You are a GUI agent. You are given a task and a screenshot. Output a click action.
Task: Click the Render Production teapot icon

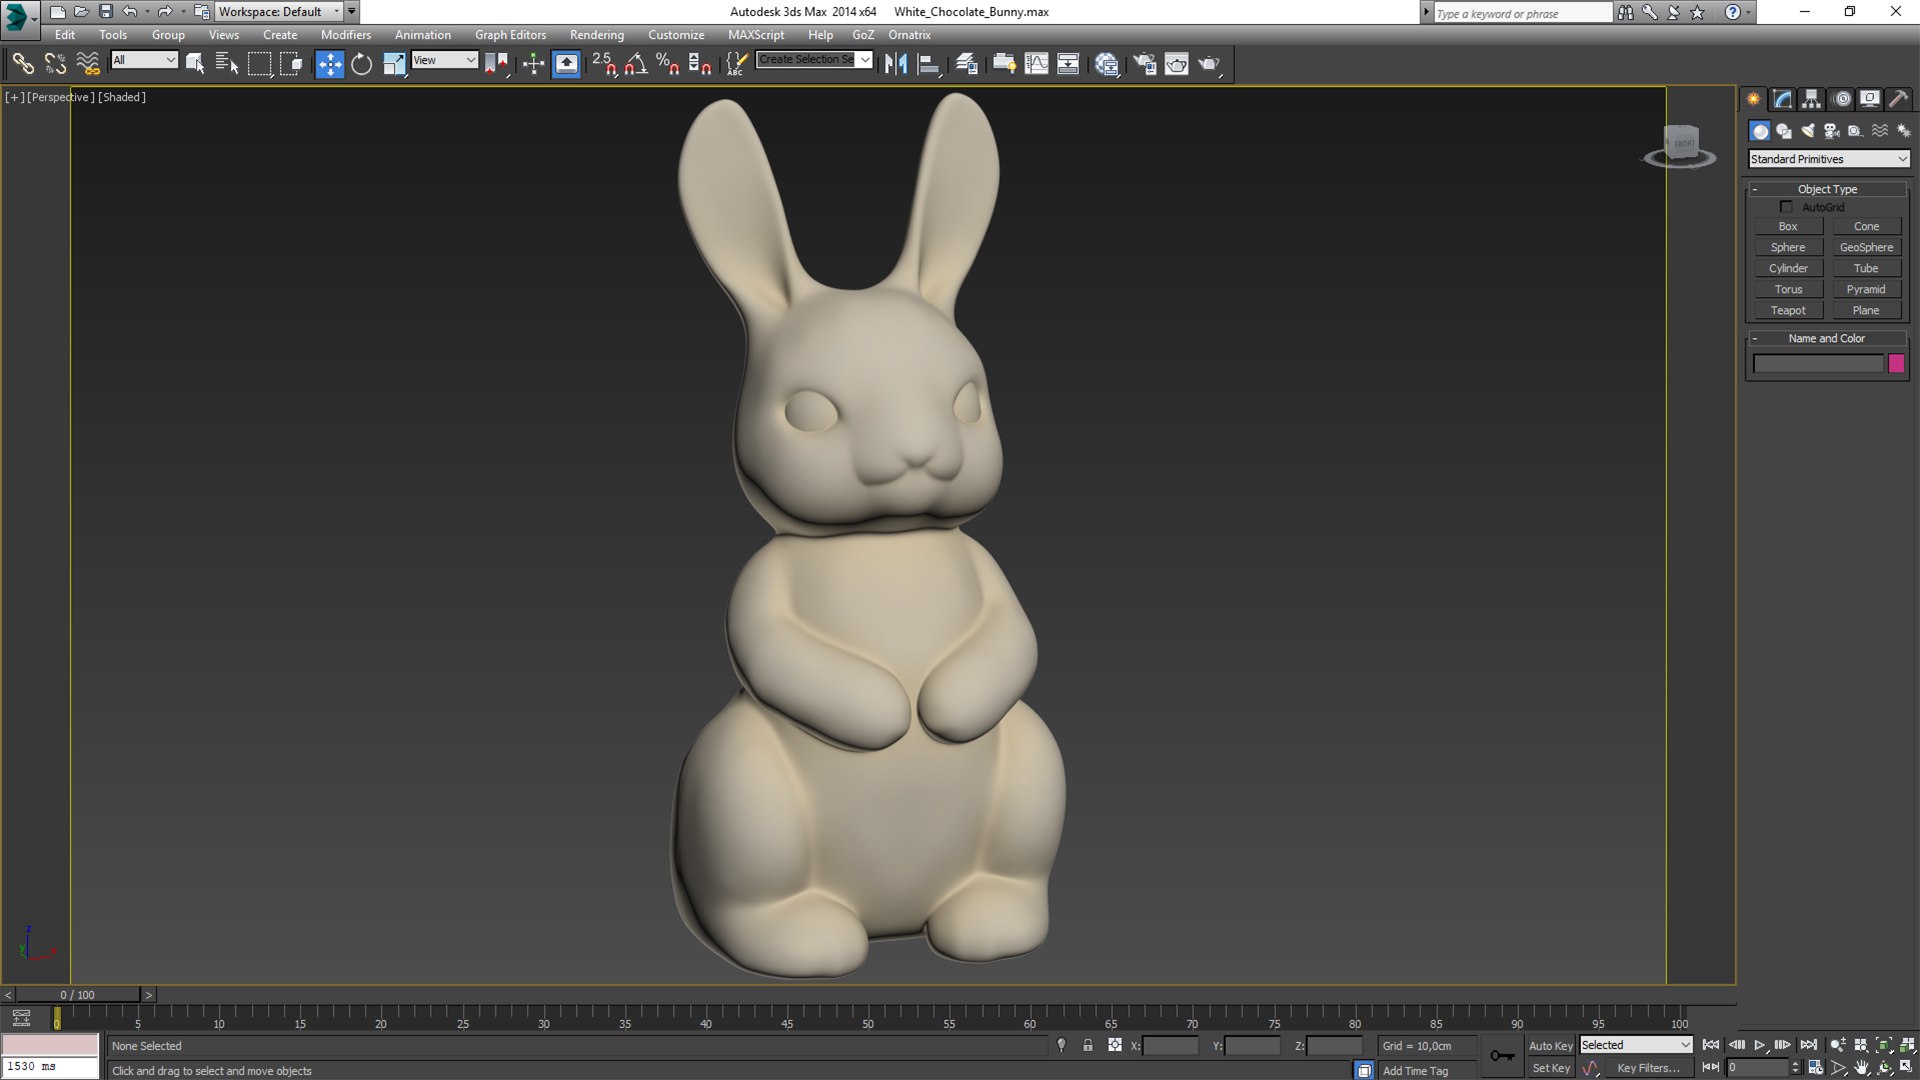1209,64
